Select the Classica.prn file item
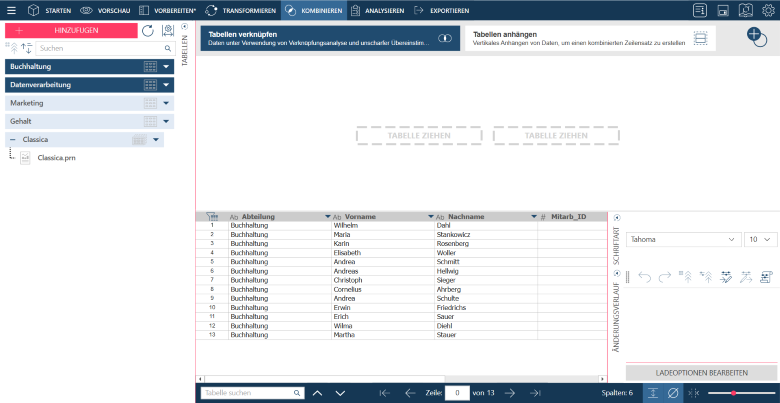Image resolution: width=780 pixels, height=403 pixels. [x=57, y=158]
